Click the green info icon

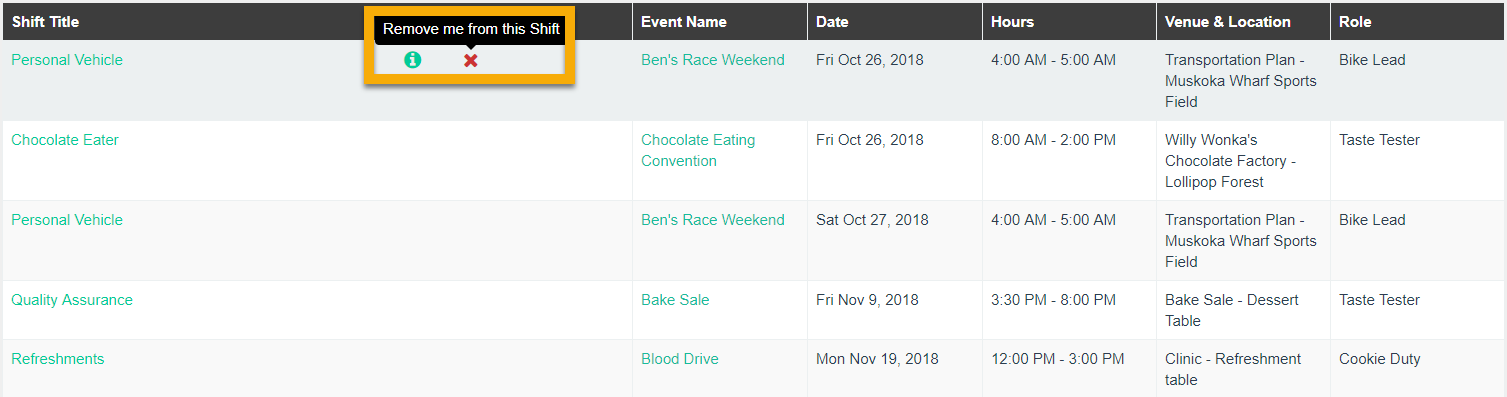[412, 60]
